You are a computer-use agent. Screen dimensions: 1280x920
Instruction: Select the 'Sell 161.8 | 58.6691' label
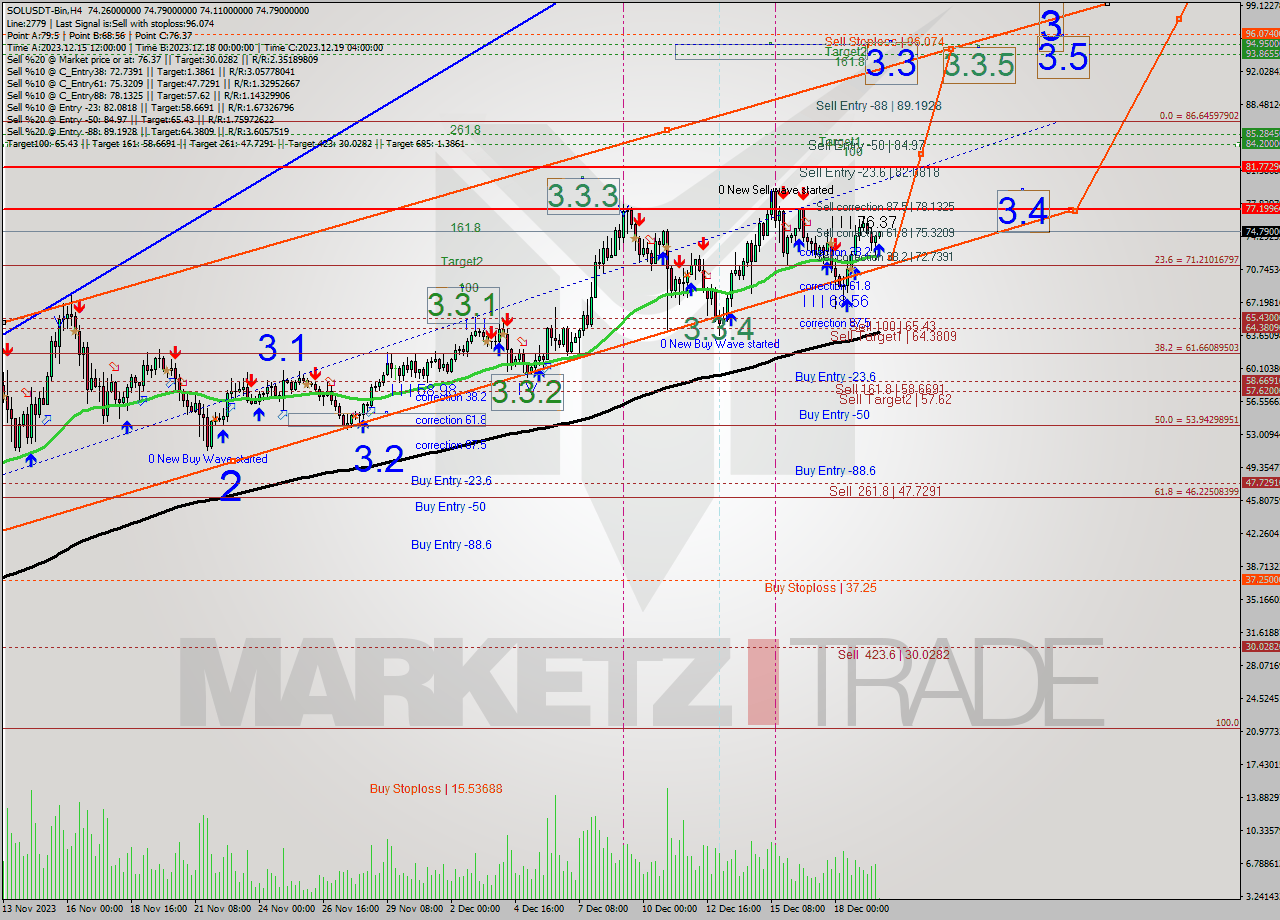point(889,388)
